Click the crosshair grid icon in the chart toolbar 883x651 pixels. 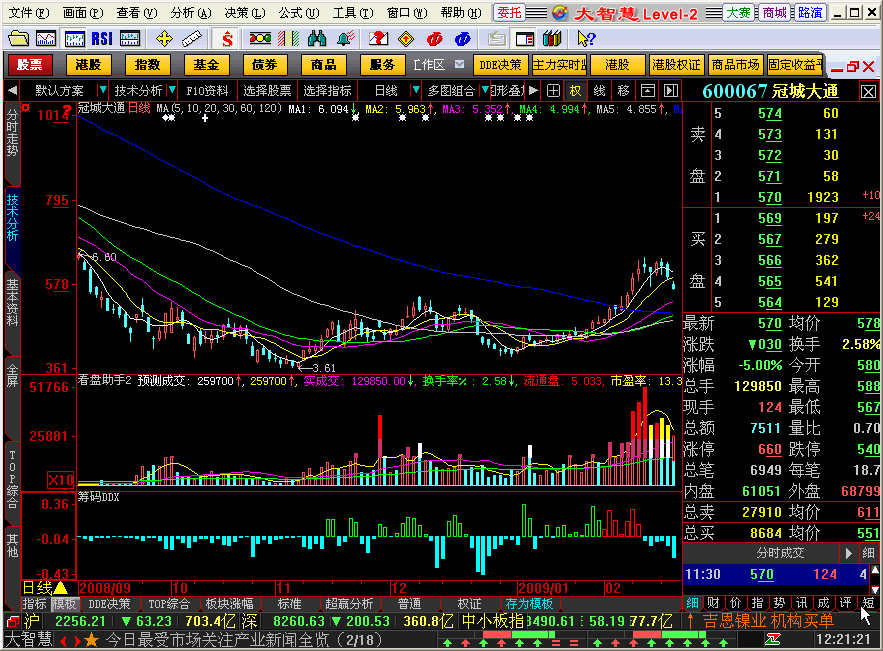[x=553, y=91]
